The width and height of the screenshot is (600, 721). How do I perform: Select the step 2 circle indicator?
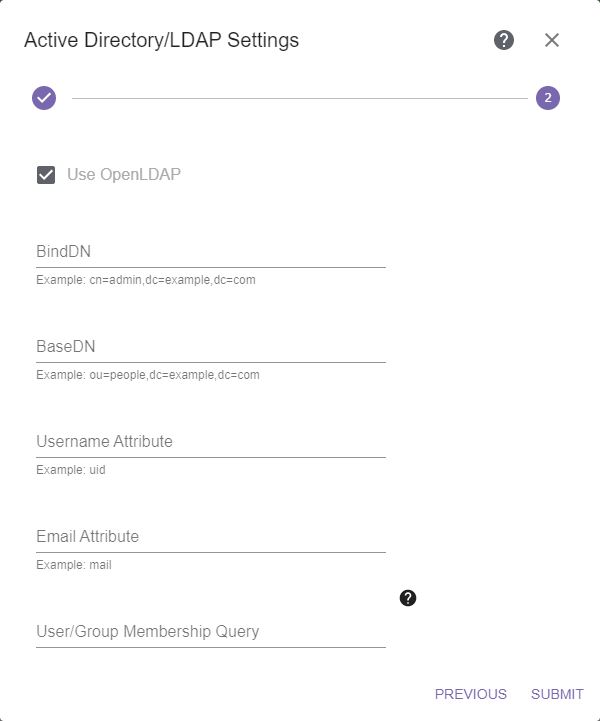click(x=548, y=98)
